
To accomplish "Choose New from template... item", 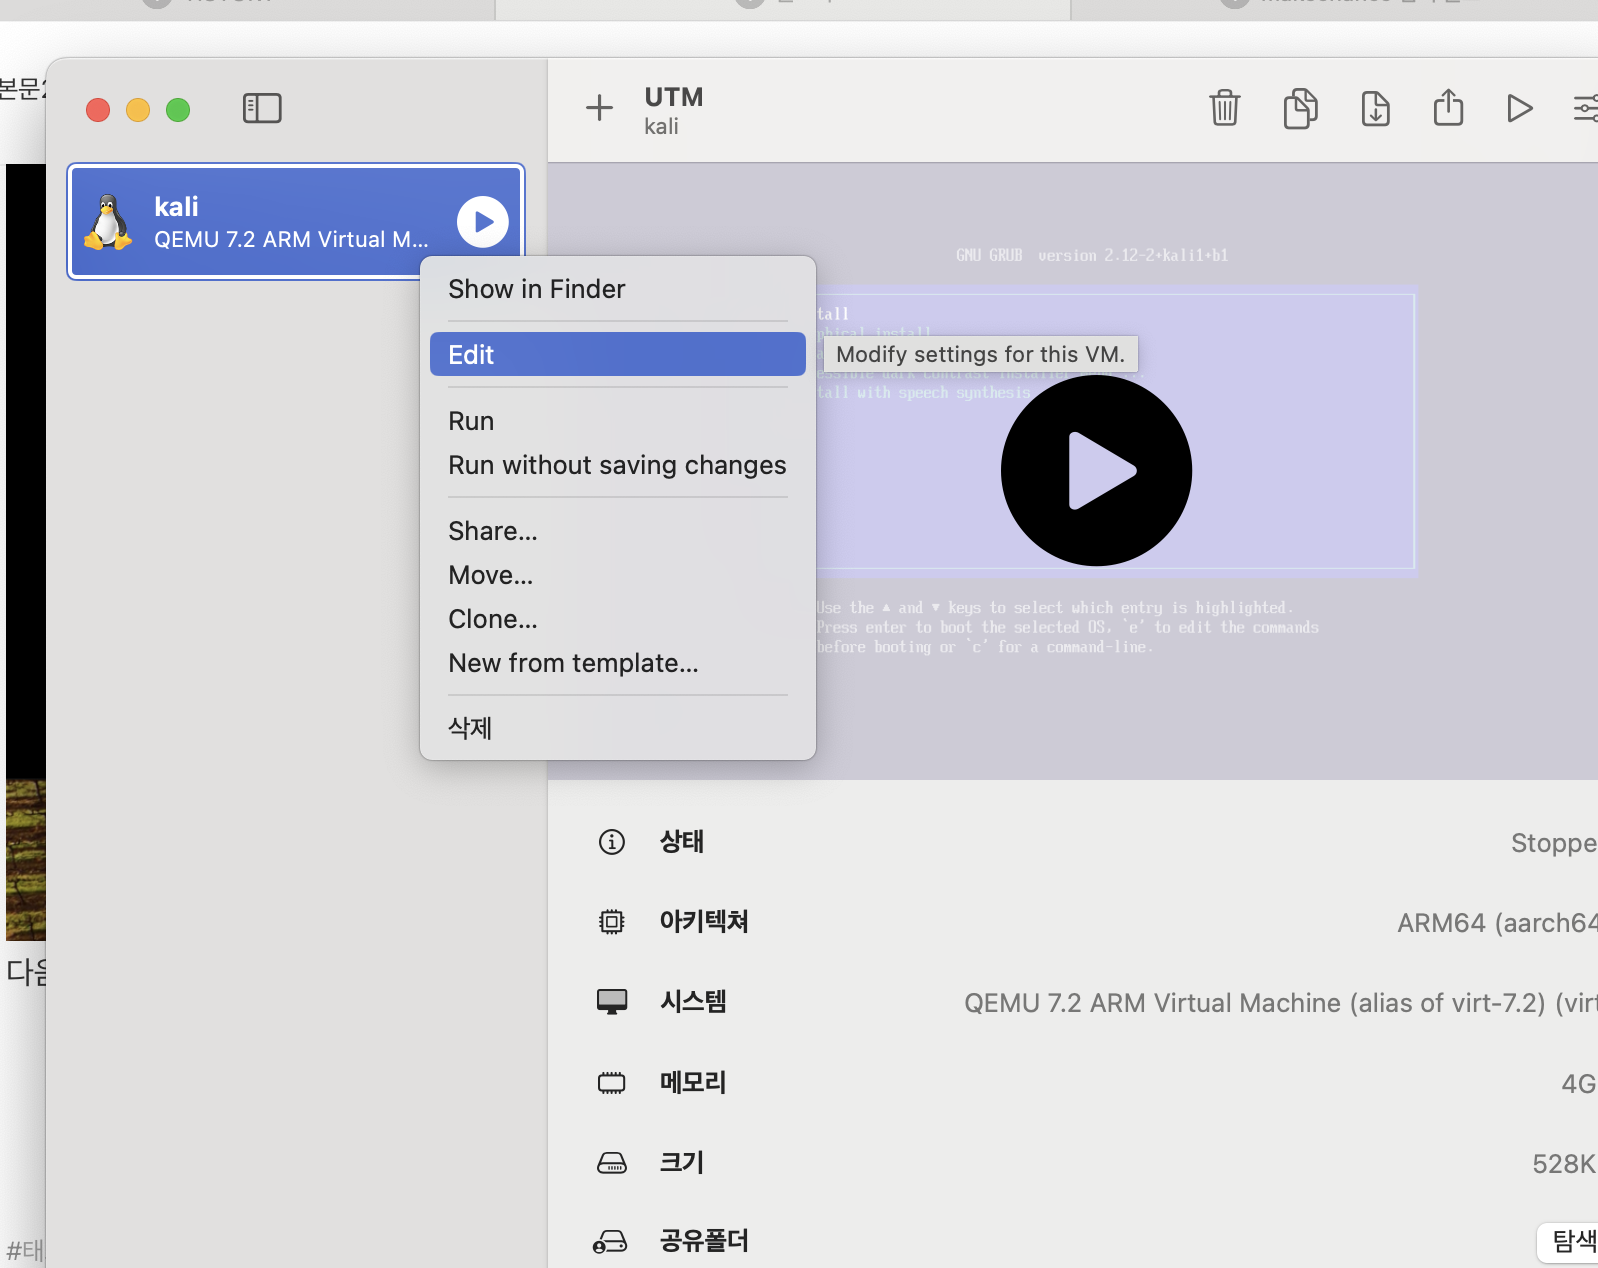I will pos(617,663).
